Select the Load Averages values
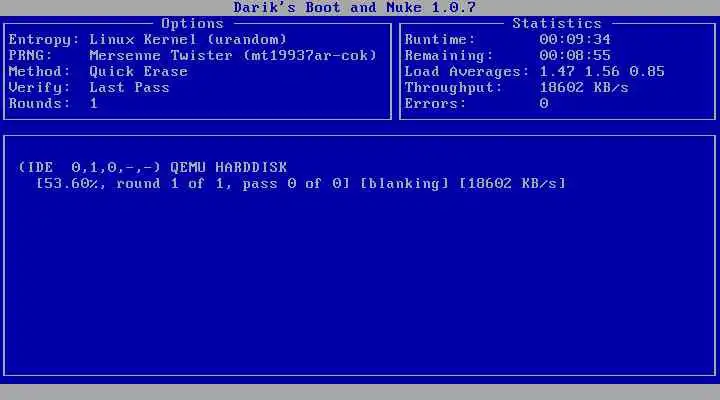Viewport: 720px width, 400px height. tap(602, 72)
